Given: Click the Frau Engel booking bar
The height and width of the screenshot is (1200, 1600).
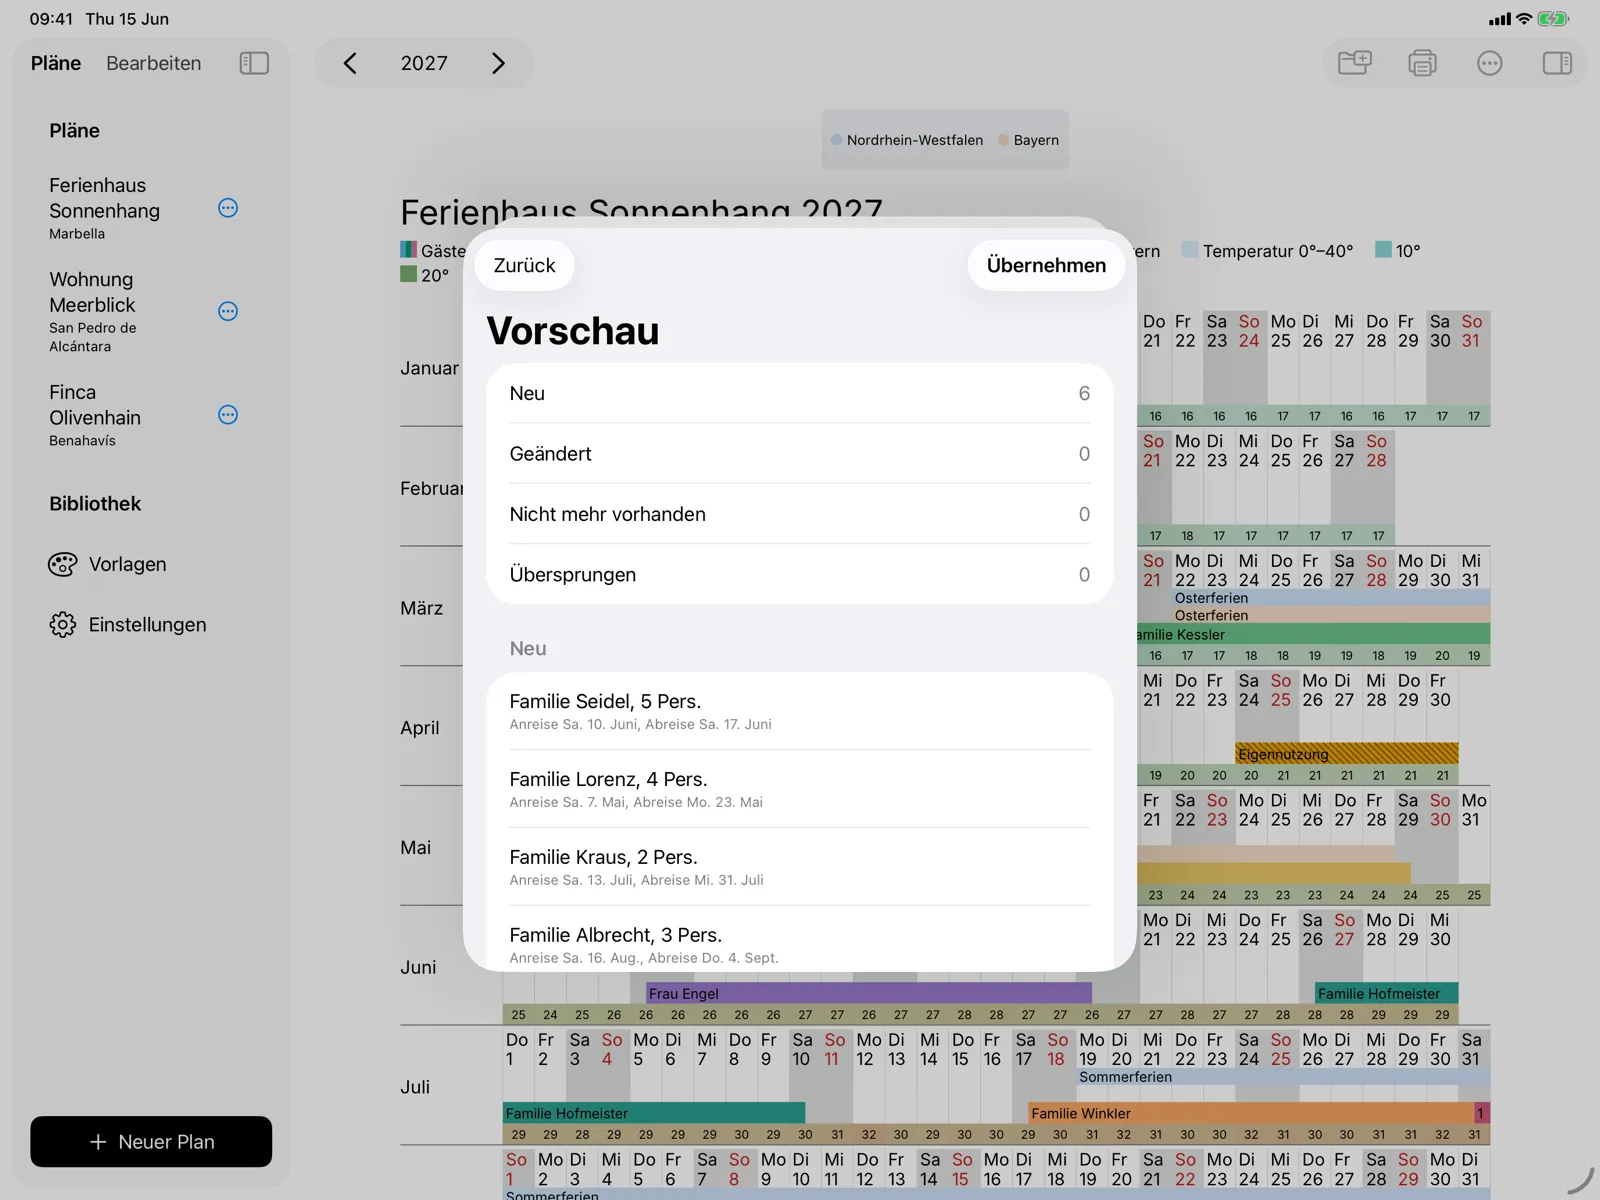Looking at the screenshot, I should tap(868, 993).
